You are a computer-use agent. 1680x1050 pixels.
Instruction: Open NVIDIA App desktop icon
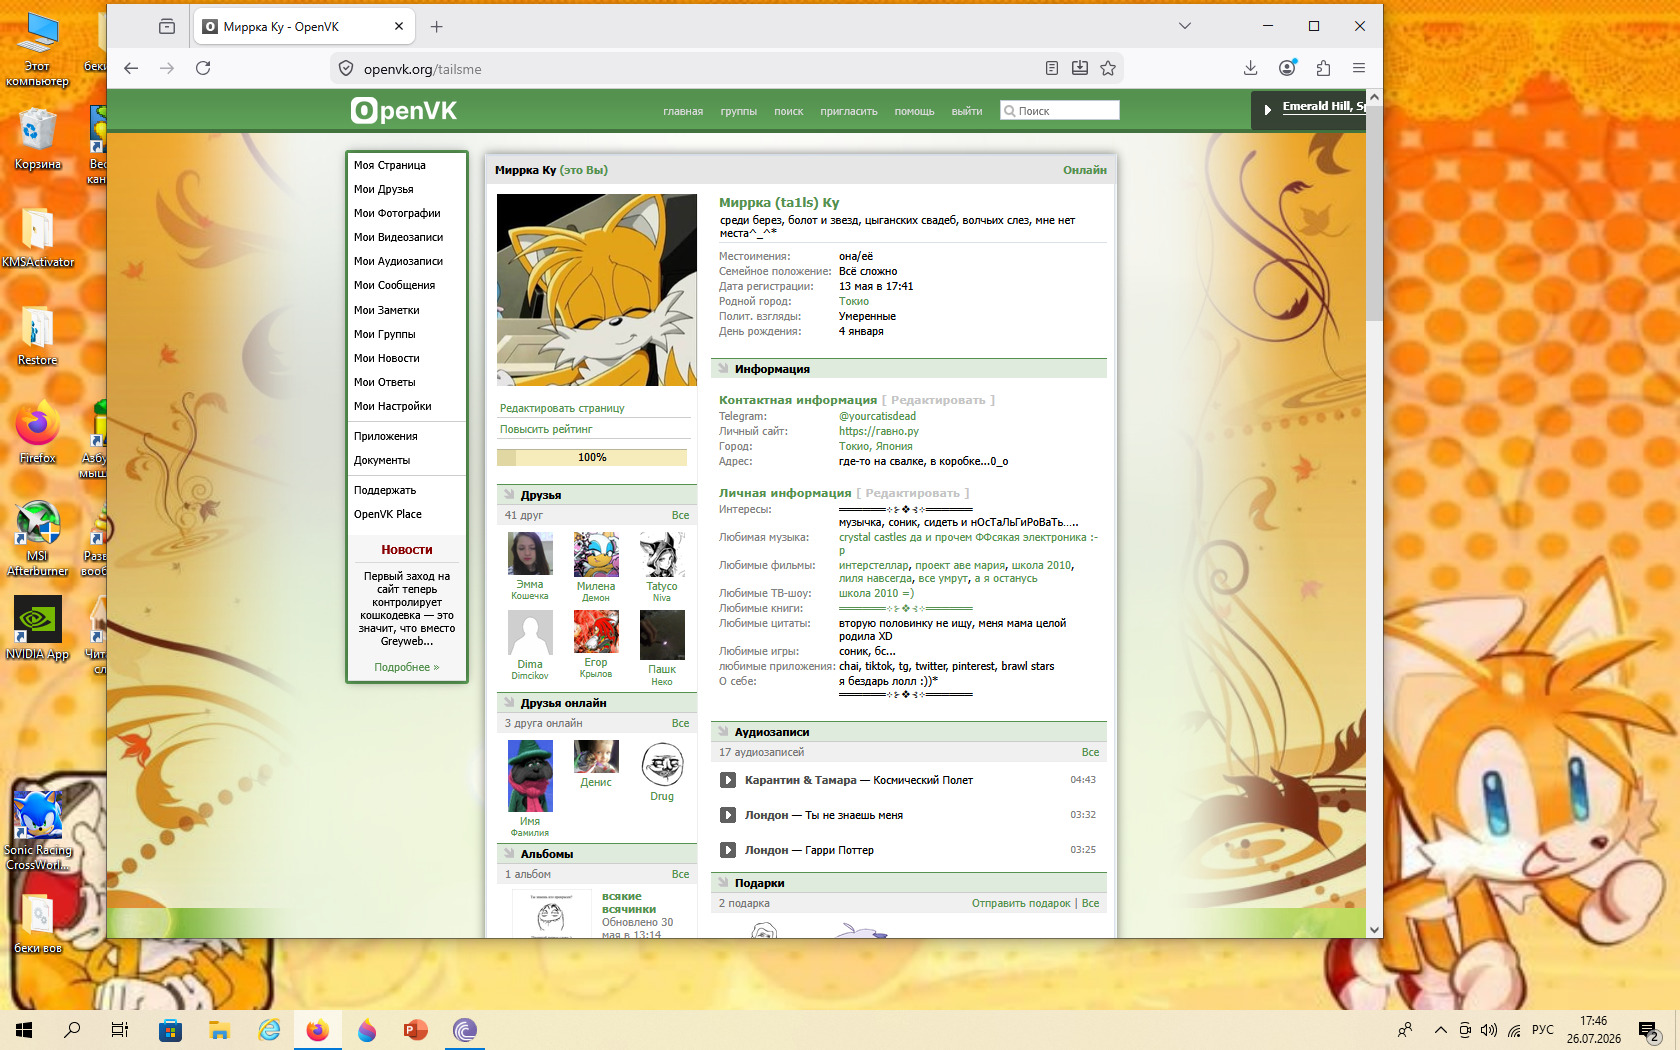point(38,628)
